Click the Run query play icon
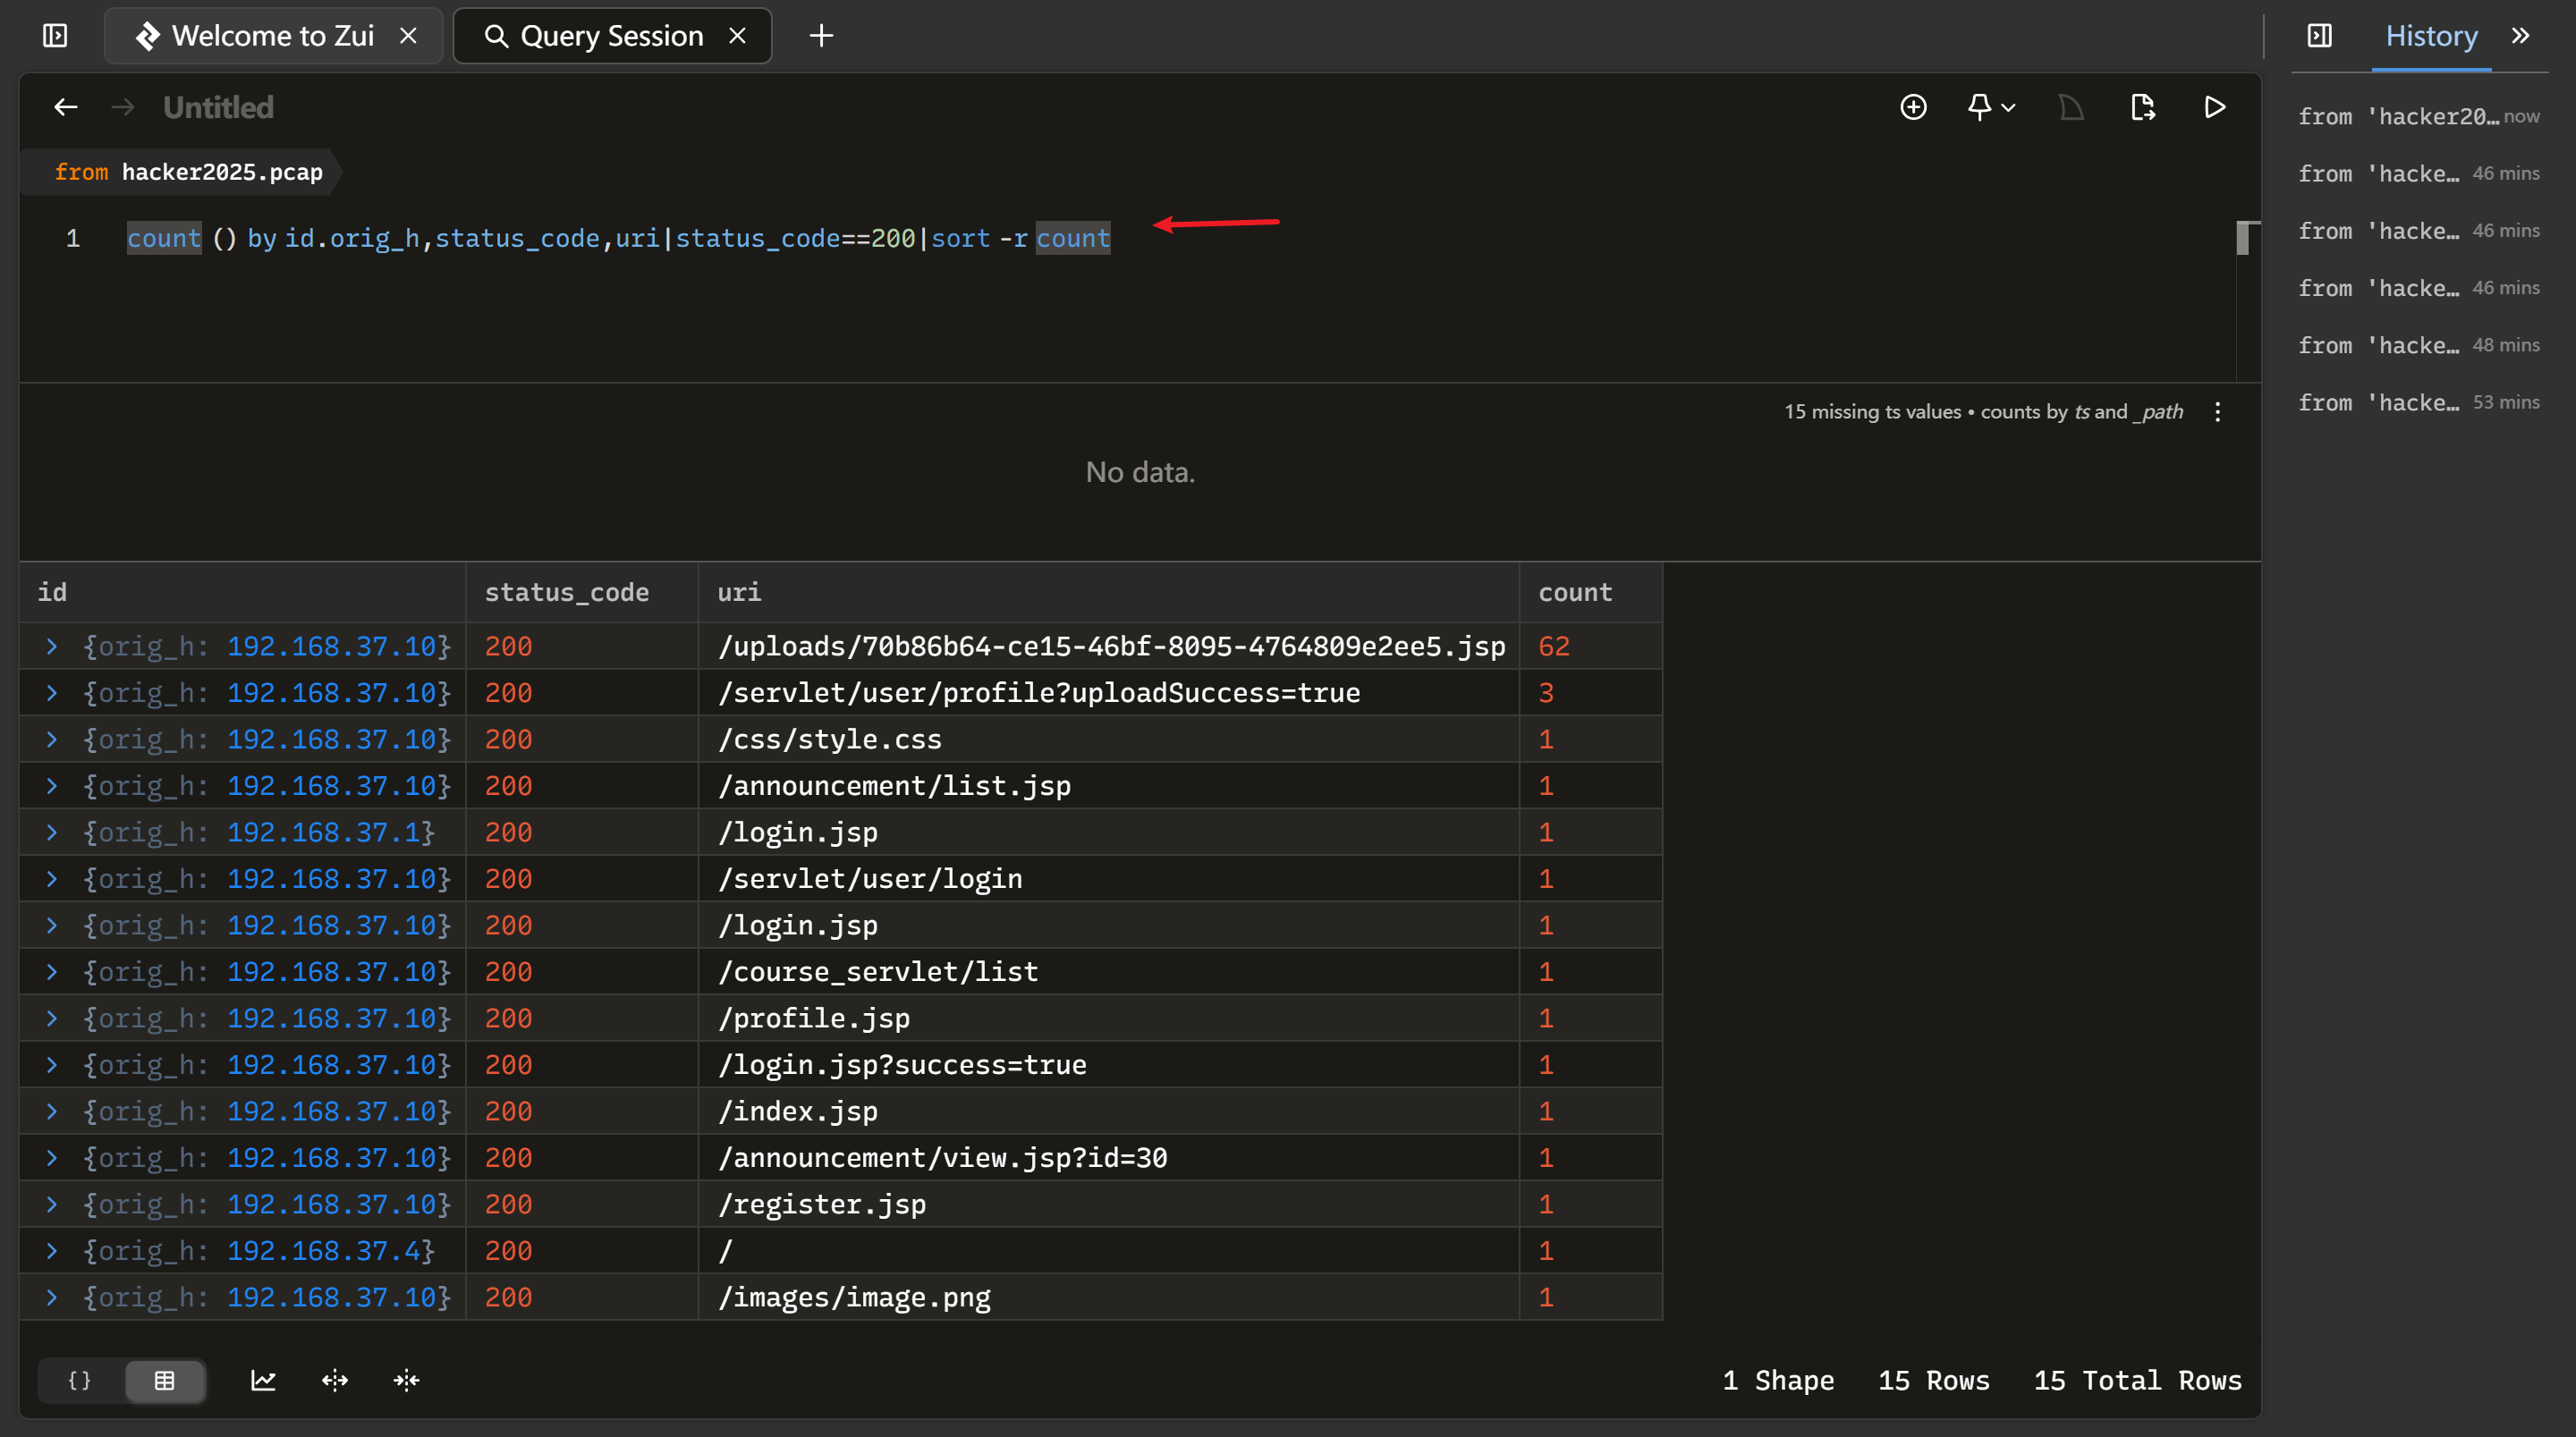Image resolution: width=2576 pixels, height=1437 pixels. point(2214,107)
